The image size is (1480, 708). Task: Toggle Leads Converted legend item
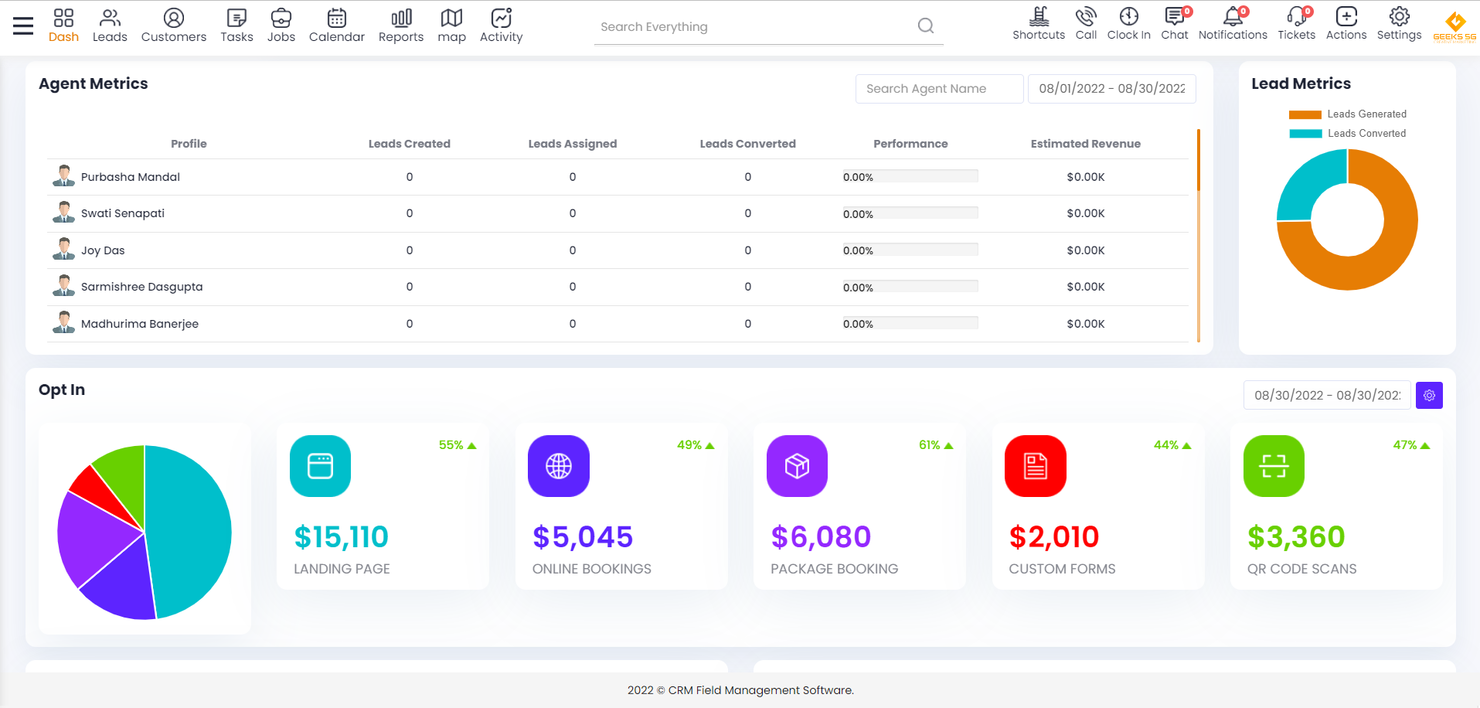pyautogui.click(x=1347, y=133)
